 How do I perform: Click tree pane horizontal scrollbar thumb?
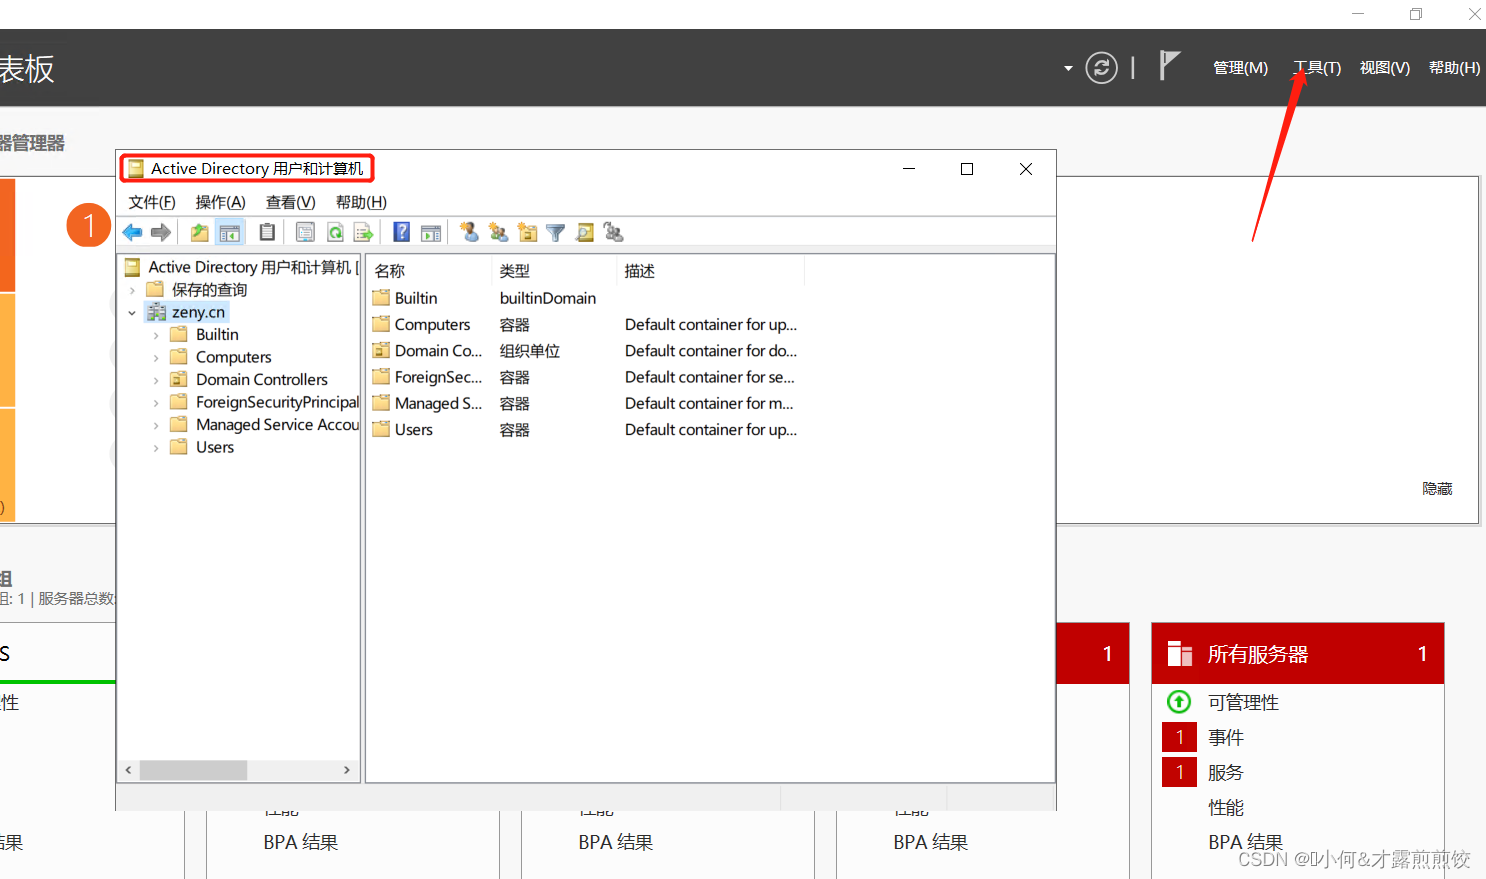(193, 770)
